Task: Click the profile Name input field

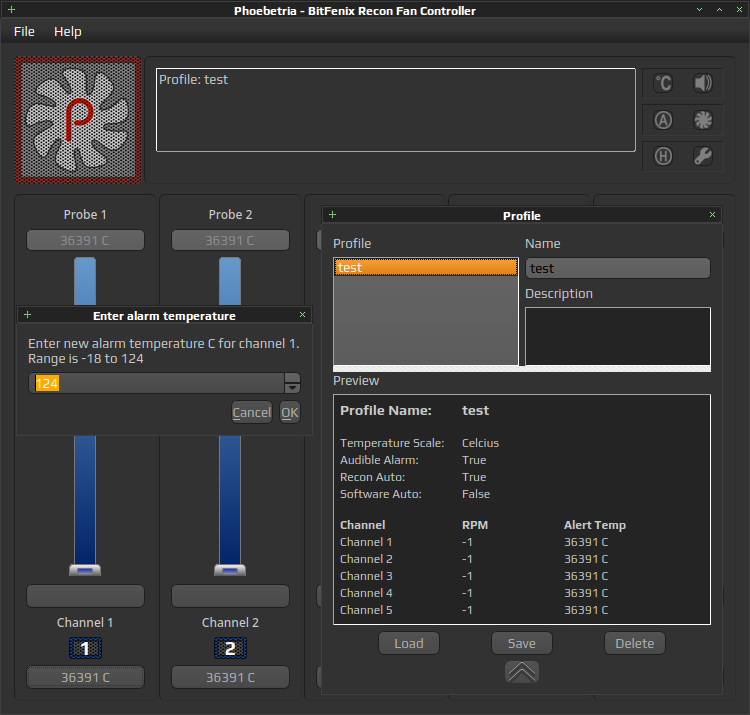Action: tap(618, 268)
